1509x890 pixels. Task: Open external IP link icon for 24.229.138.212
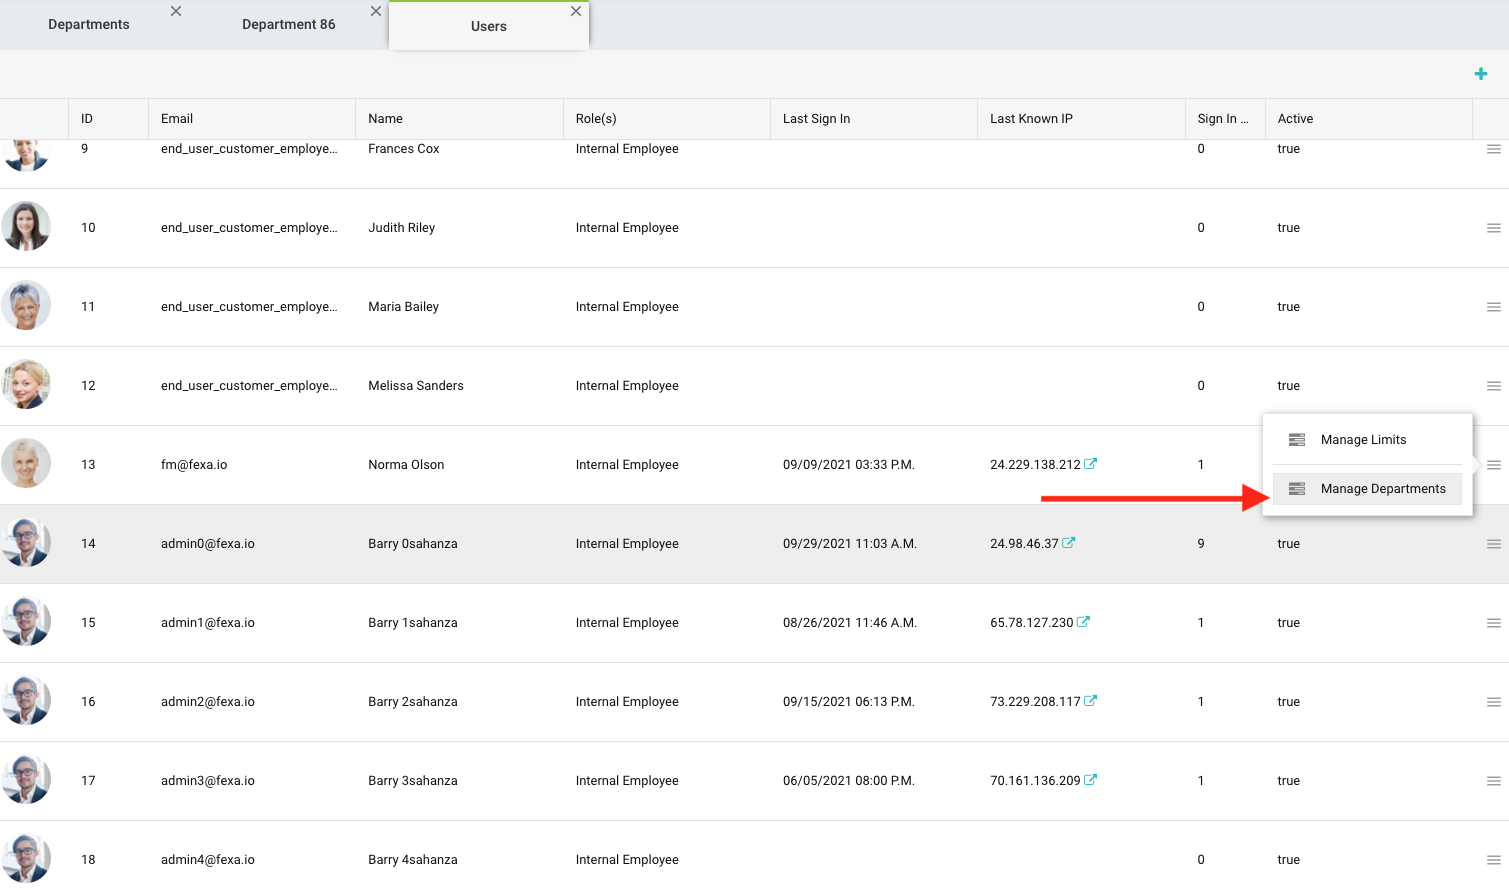tap(1091, 464)
